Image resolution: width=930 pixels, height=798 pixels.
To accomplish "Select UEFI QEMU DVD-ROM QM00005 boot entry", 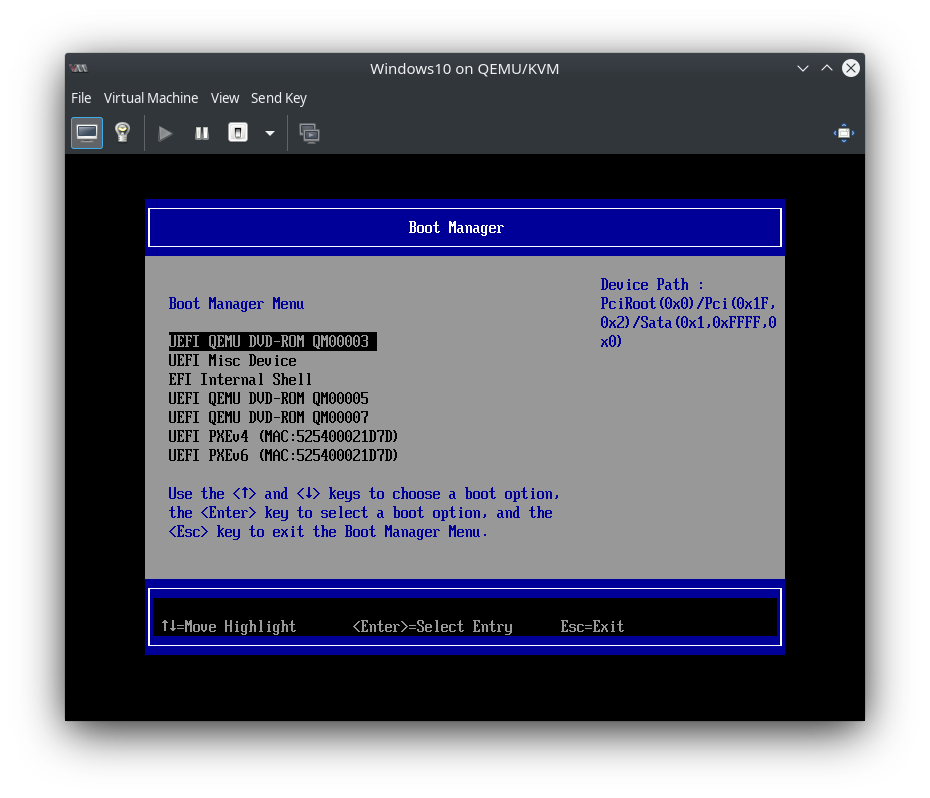I will pyautogui.click(x=269, y=399).
